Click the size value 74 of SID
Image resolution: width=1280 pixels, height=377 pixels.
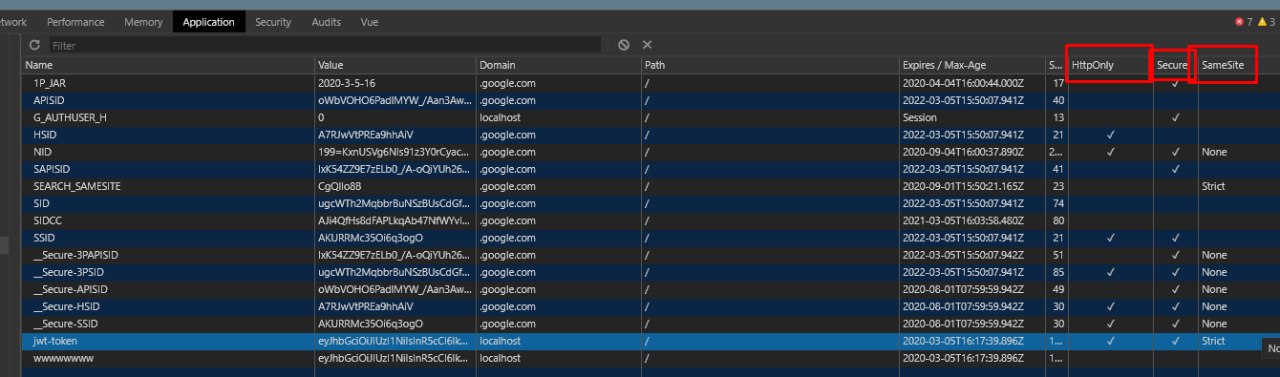[x=1058, y=203]
